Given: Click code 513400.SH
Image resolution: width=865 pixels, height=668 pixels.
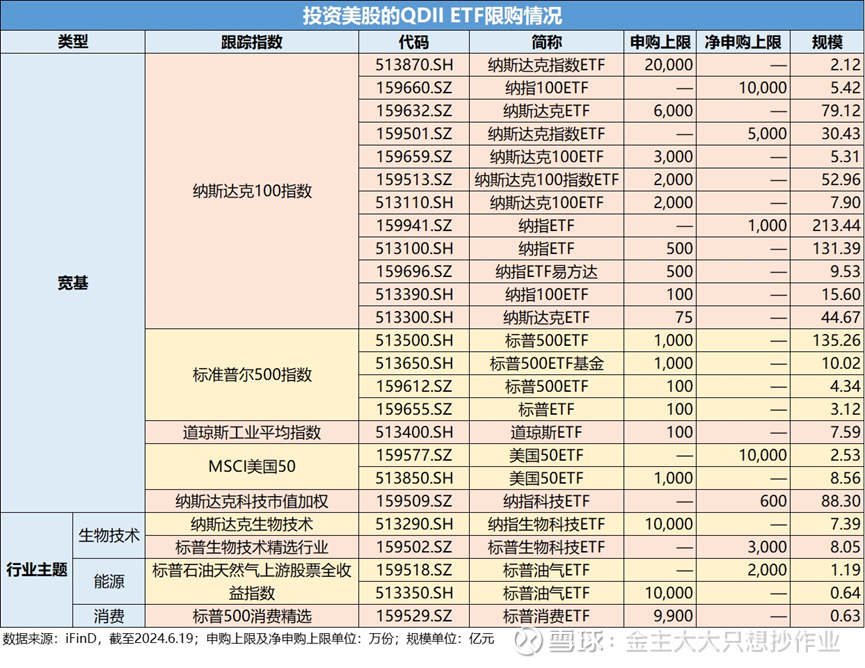Looking at the screenshot, I should 414,432.
